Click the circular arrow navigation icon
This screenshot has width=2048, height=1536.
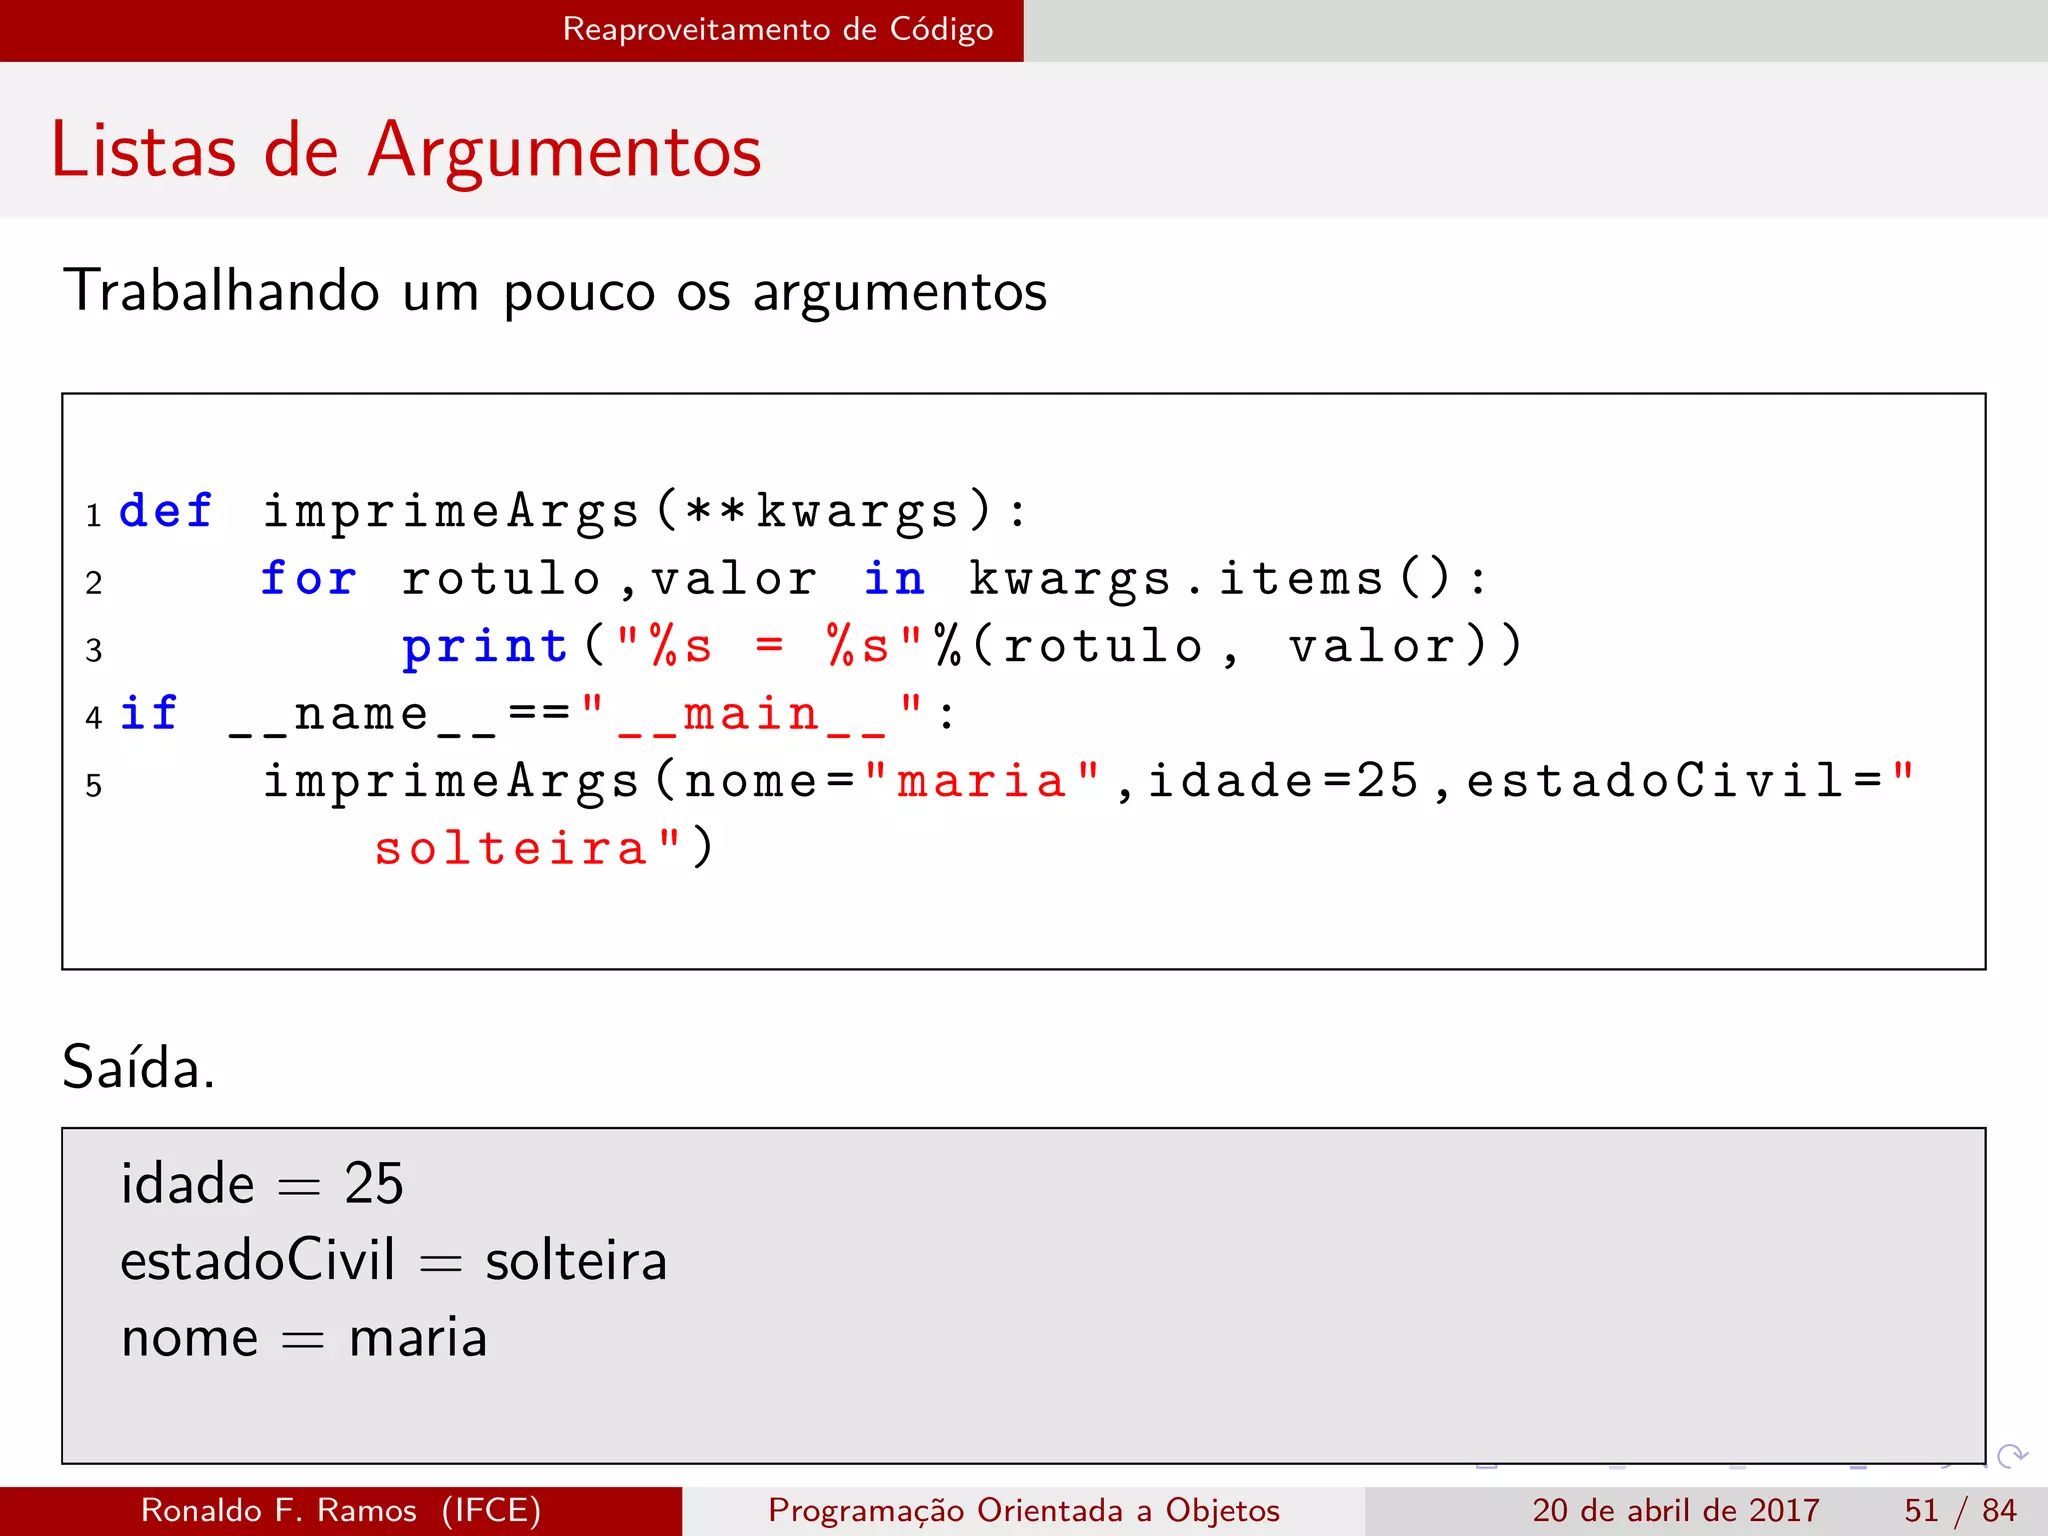[2012, 1455]
